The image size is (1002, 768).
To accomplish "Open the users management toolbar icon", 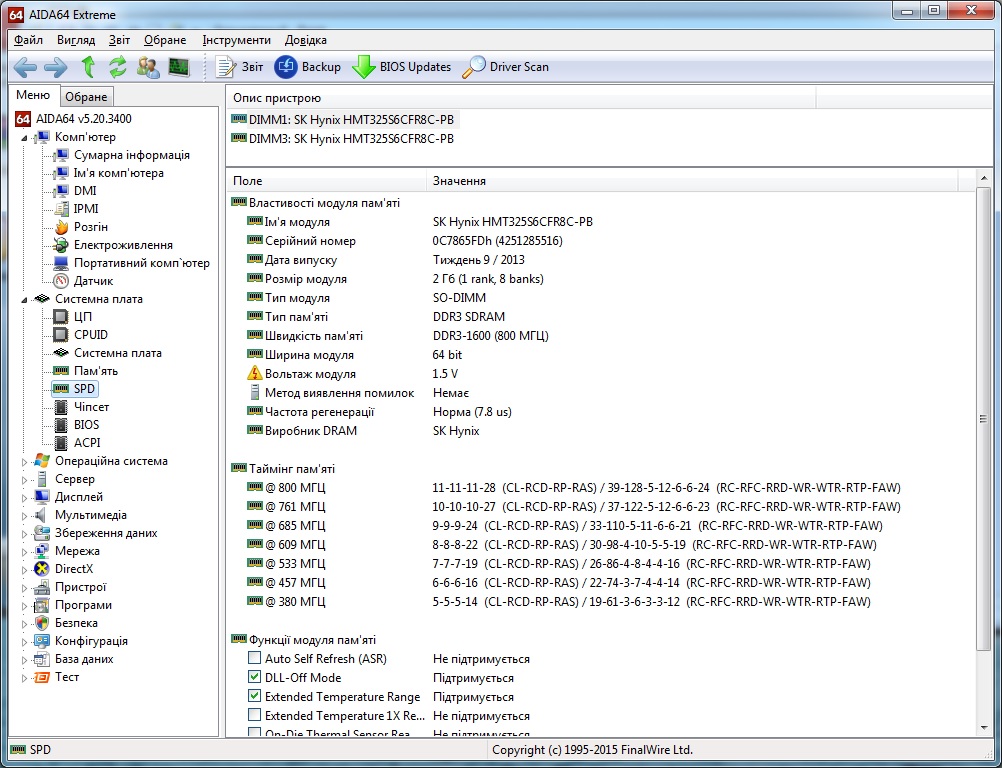I will 148,67.
